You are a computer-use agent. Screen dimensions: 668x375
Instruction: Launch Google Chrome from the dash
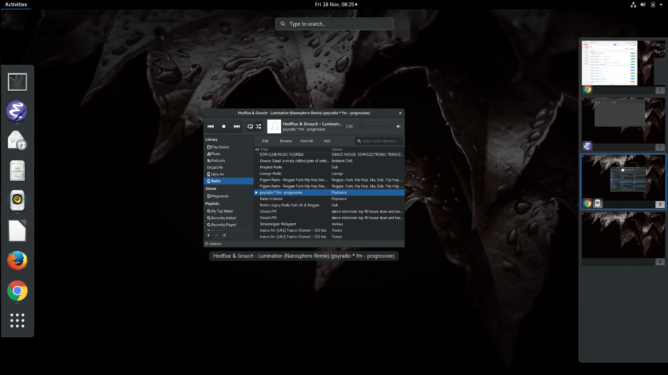[17, 291]
